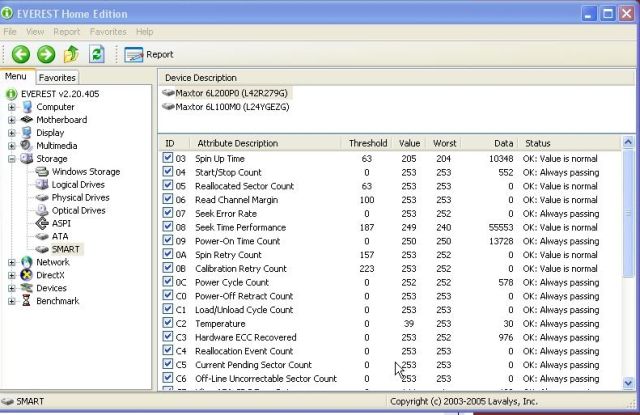The width and height of the screenshot is (640, 415).
Task: Expand the Display tree node
Action: pyautogui.click(x=12, y=133)
